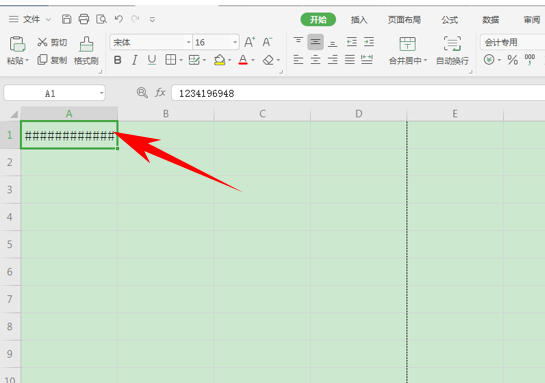This screenshot has width=545, height=383.
Task: Click the formula bar showing 1234196948
Action: (358, 93)
